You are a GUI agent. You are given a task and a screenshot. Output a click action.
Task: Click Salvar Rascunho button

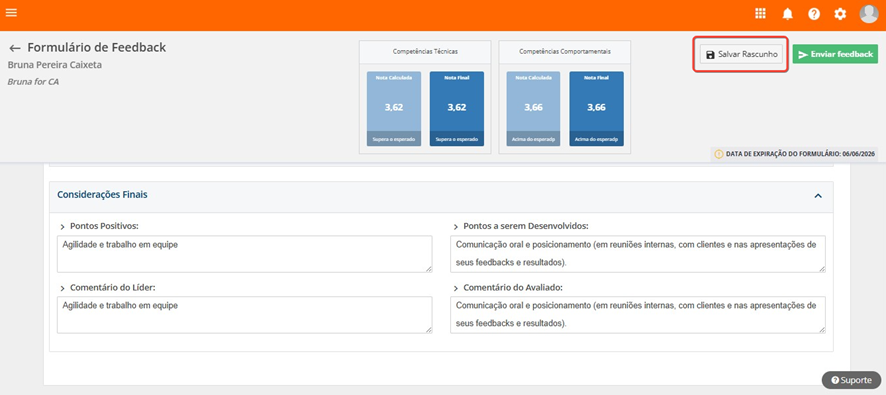coord(742,54)
